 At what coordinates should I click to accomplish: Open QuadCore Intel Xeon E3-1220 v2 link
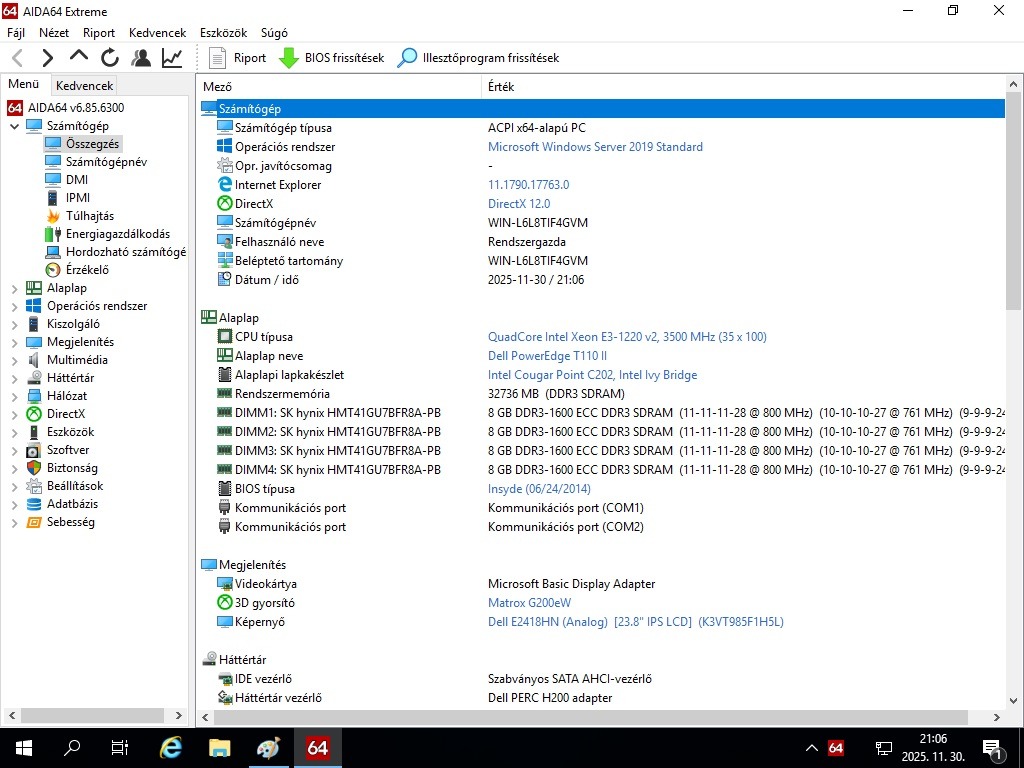627,337
